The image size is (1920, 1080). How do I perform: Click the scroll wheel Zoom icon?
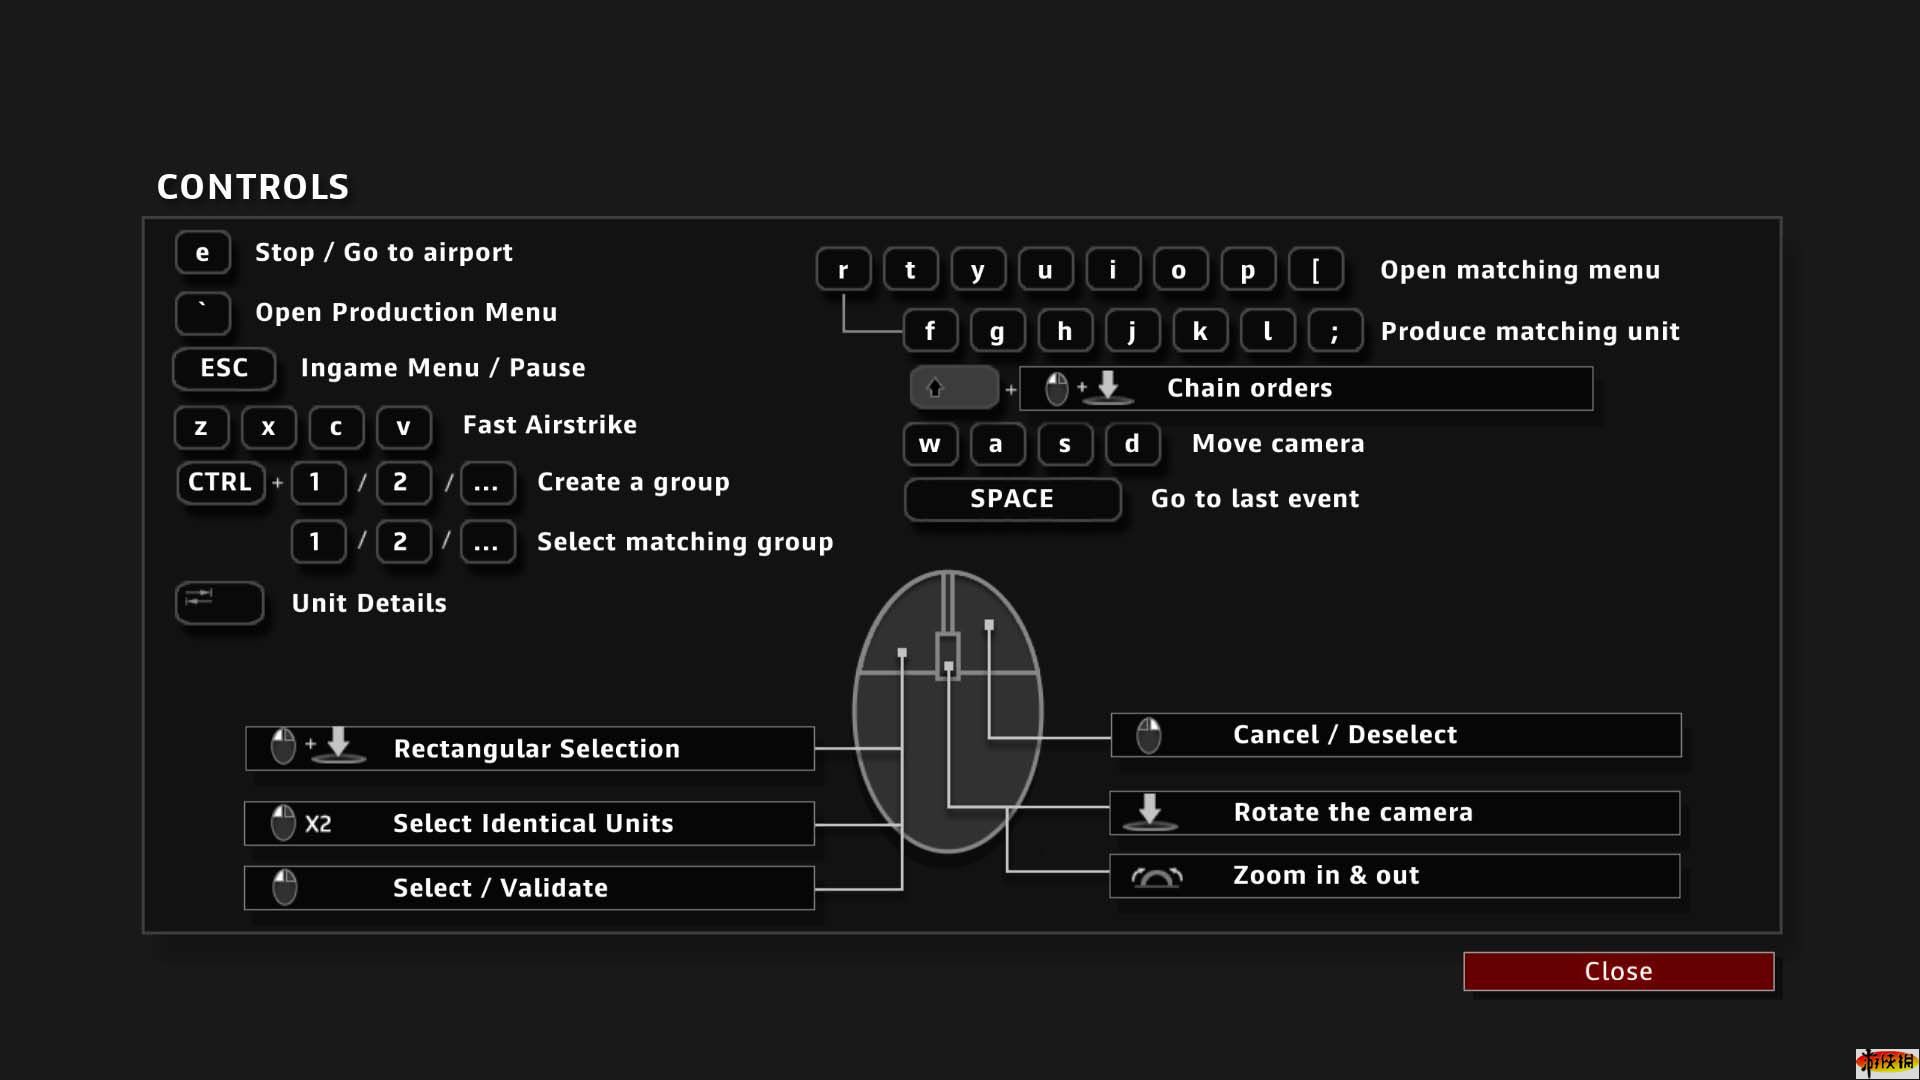[1156, 877]
